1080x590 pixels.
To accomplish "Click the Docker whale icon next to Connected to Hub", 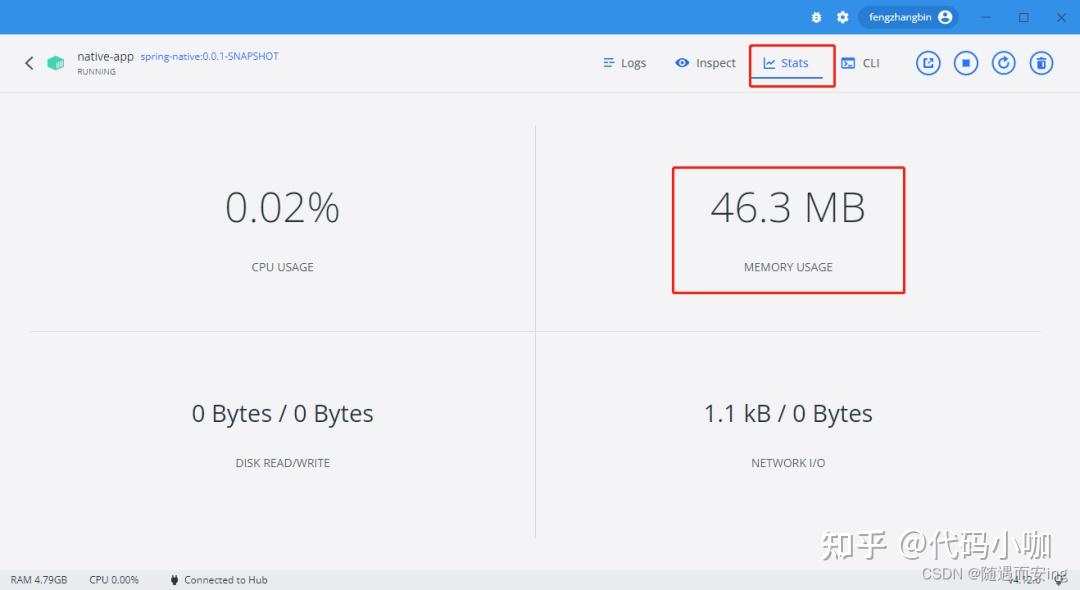I will pyautogui.click(x=172, y=579).
